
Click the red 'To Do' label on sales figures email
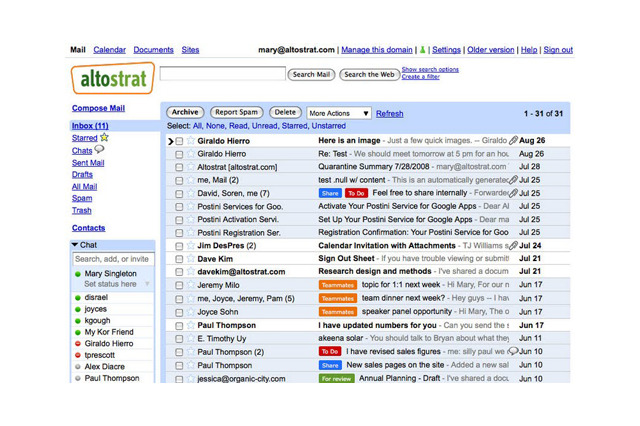tap(329, 352)
